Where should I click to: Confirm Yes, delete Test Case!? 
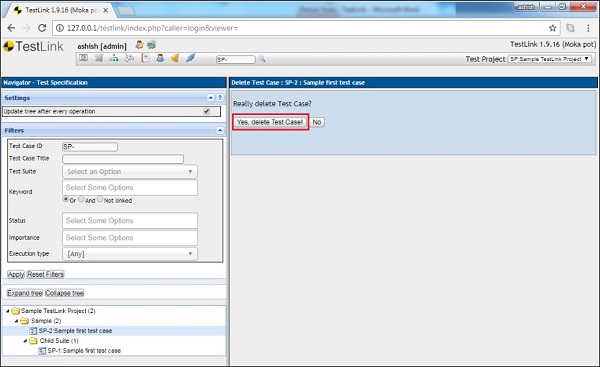[270, 122]
